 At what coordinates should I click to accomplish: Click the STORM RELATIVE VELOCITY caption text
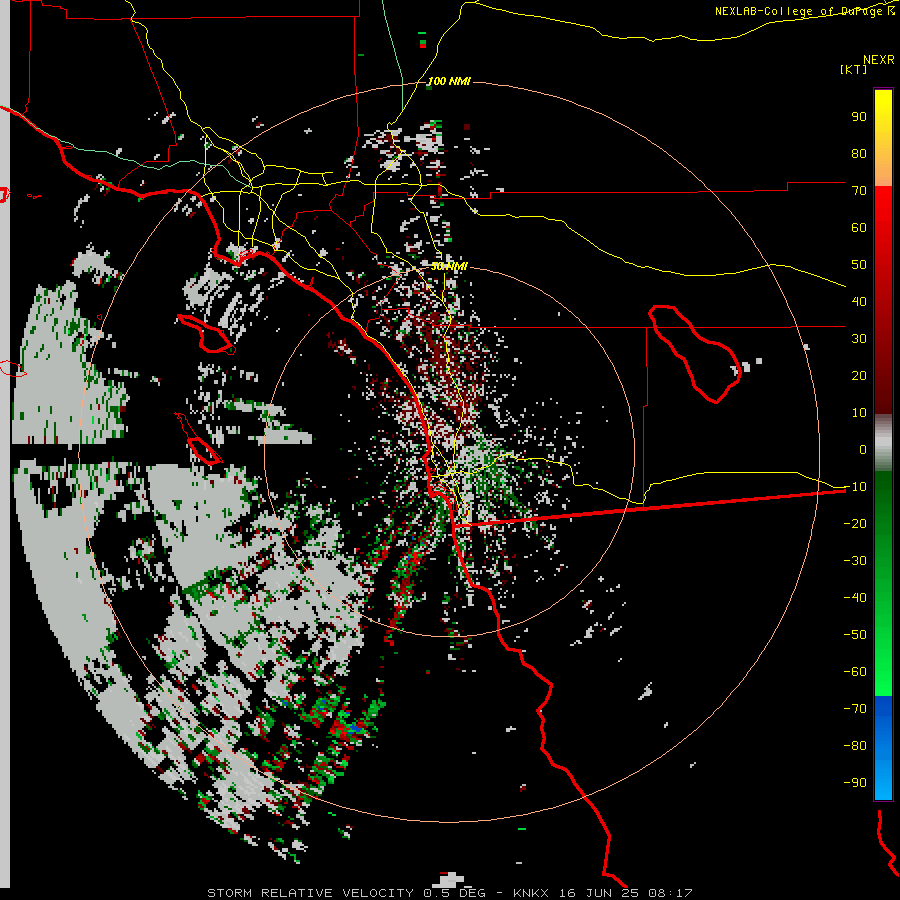point(310,893)
